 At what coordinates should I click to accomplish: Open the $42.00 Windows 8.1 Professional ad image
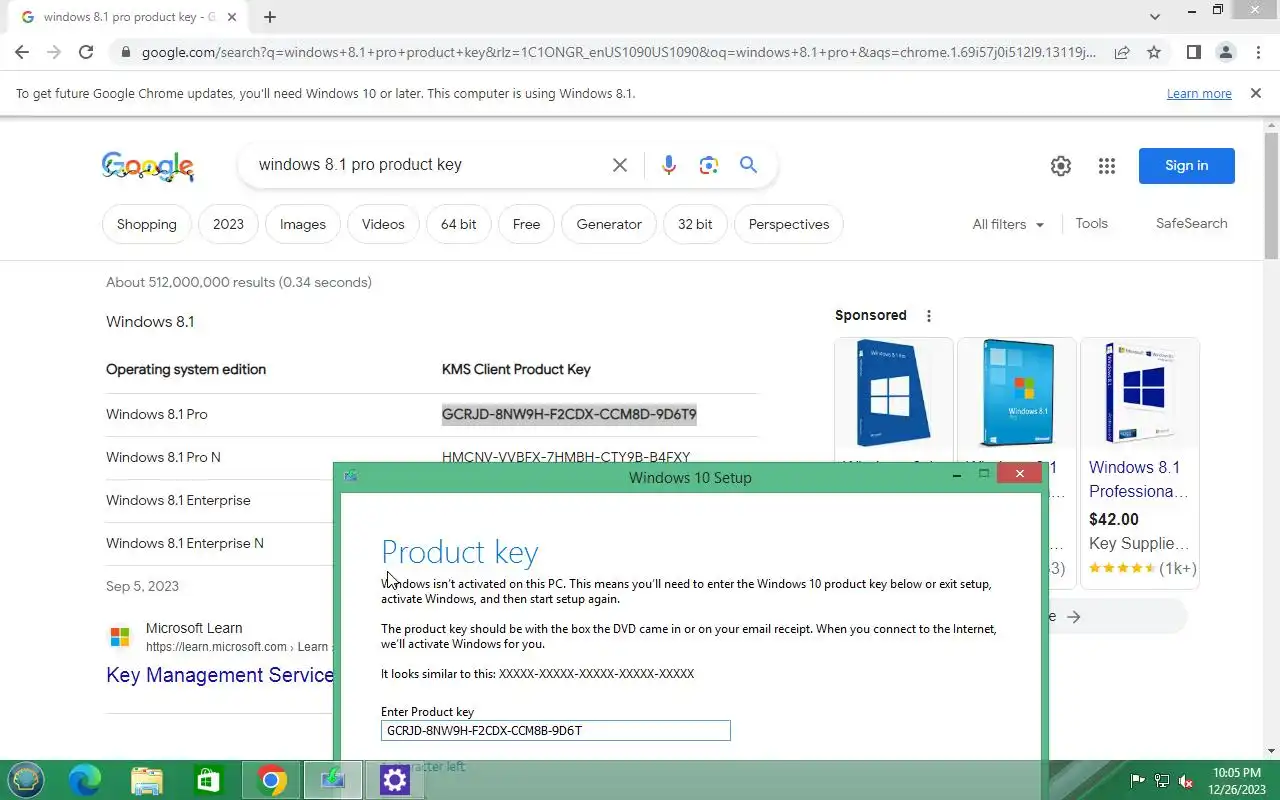coord(1140,392)
